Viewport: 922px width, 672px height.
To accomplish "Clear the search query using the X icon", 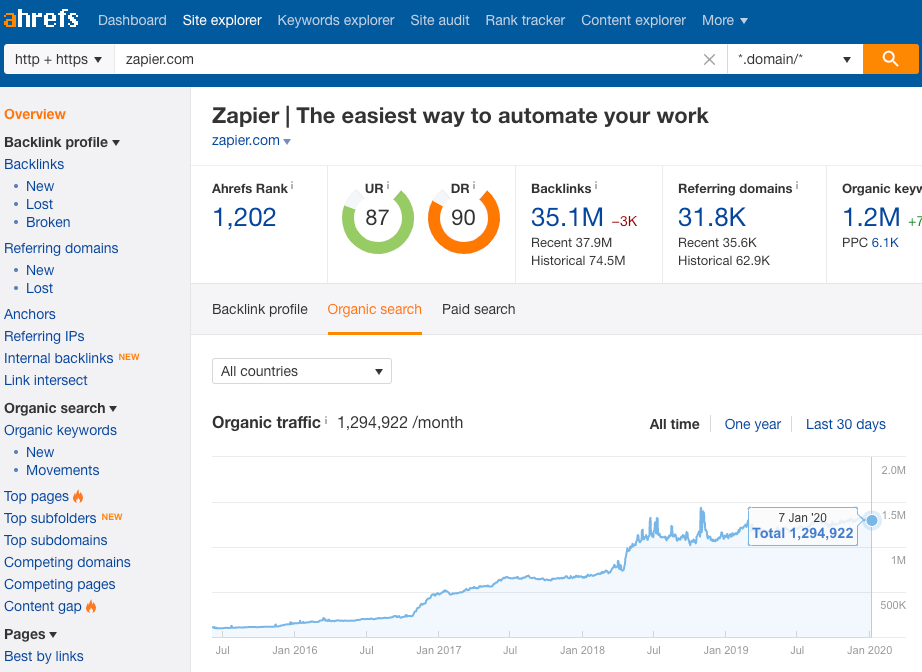I will click(709, 59).
